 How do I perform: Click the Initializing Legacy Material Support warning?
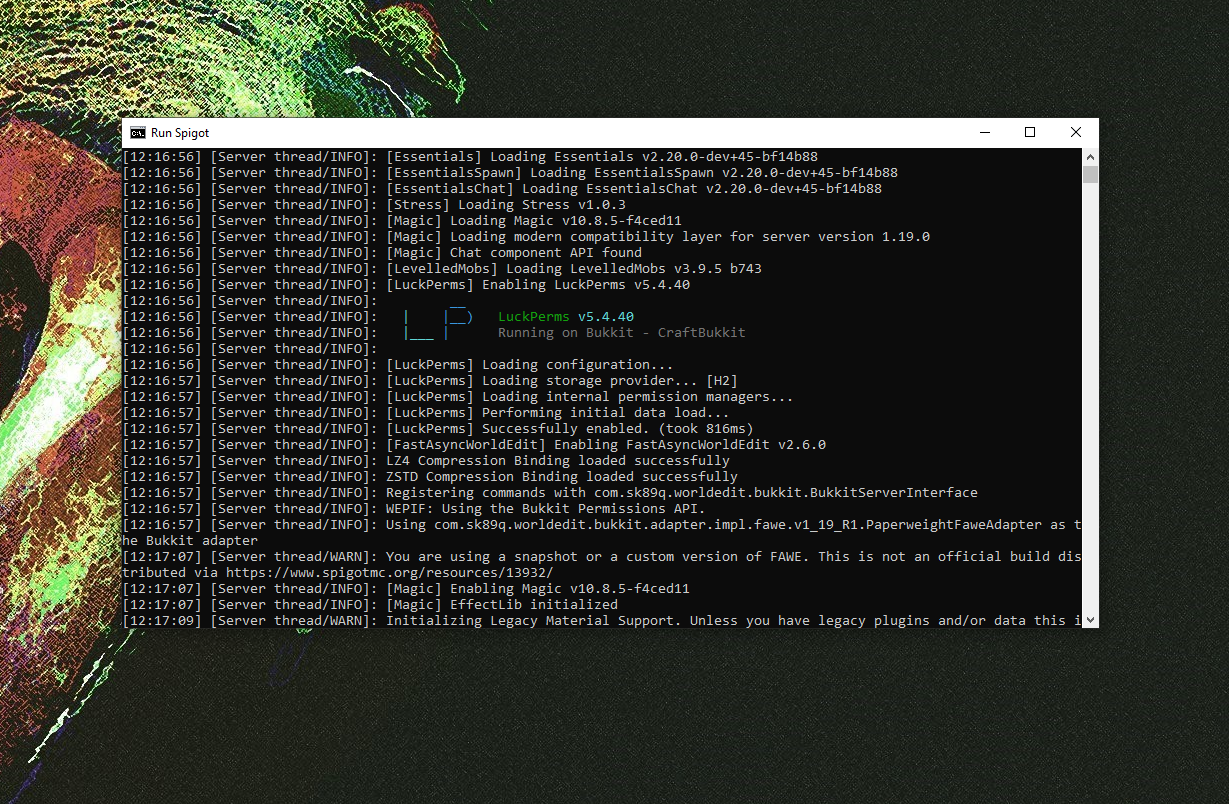(x=730, y=621)
